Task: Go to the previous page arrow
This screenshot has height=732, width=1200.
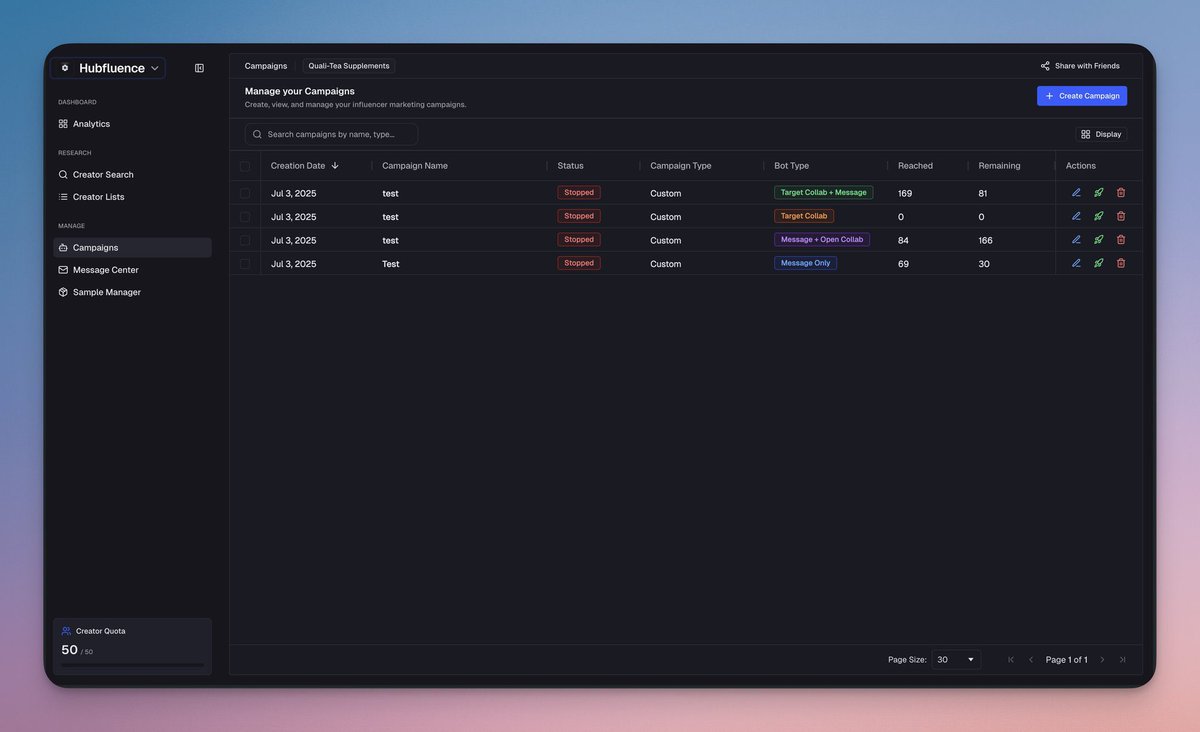Action: coord(1031,660)
